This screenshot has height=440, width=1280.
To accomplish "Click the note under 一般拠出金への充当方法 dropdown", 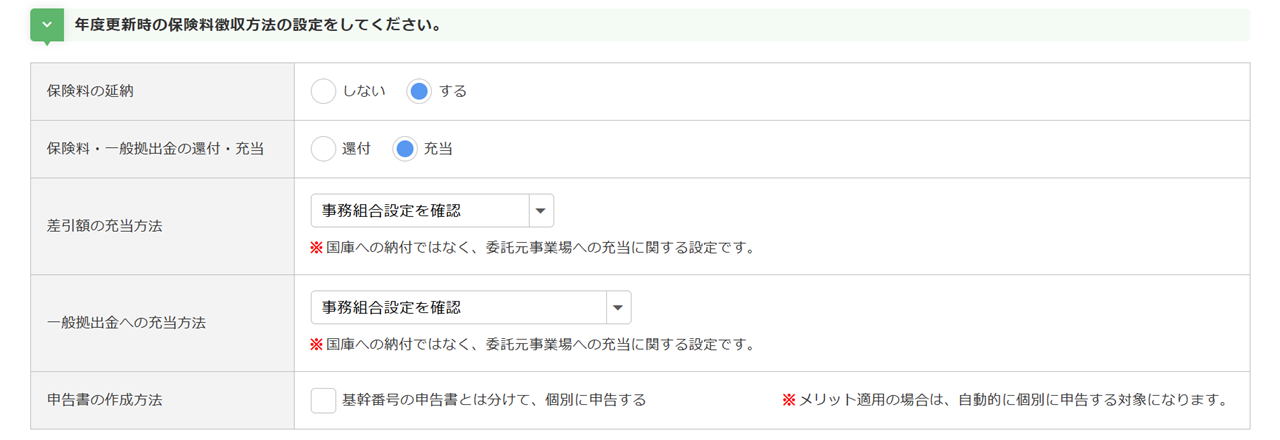I will click(532, 344).
